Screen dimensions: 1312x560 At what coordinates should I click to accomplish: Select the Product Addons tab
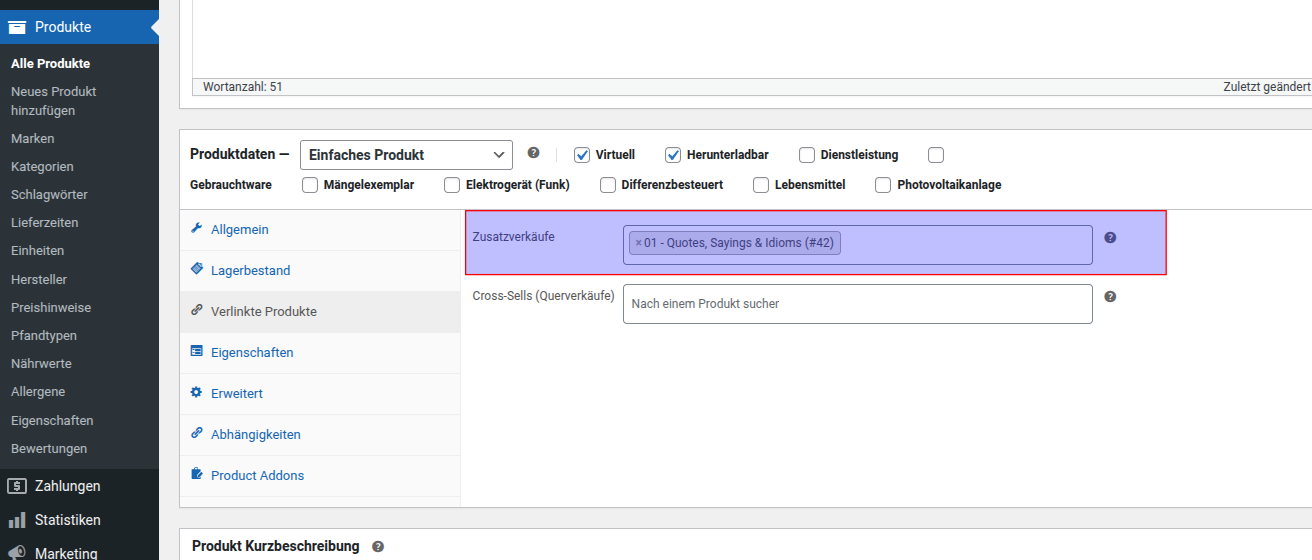[257, 476]
